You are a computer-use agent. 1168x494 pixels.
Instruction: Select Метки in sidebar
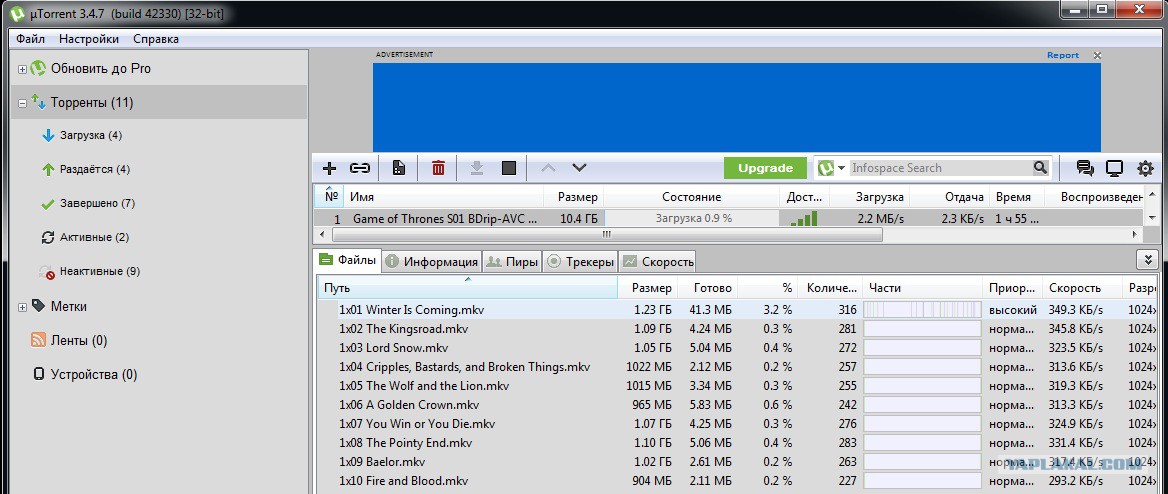click(x=69, y=306)
